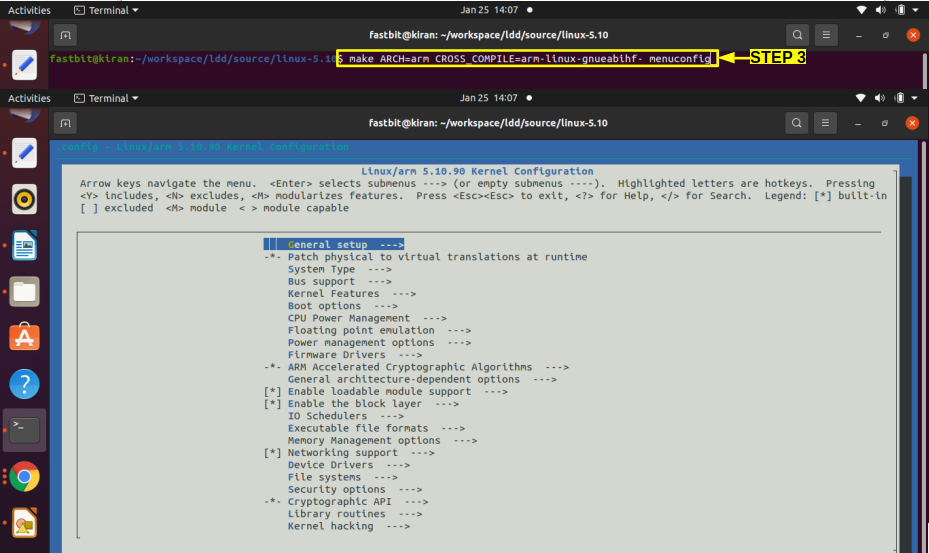
Task: Open Terminal app menu above the menuconfig window
Action: [x=106, y=98]
